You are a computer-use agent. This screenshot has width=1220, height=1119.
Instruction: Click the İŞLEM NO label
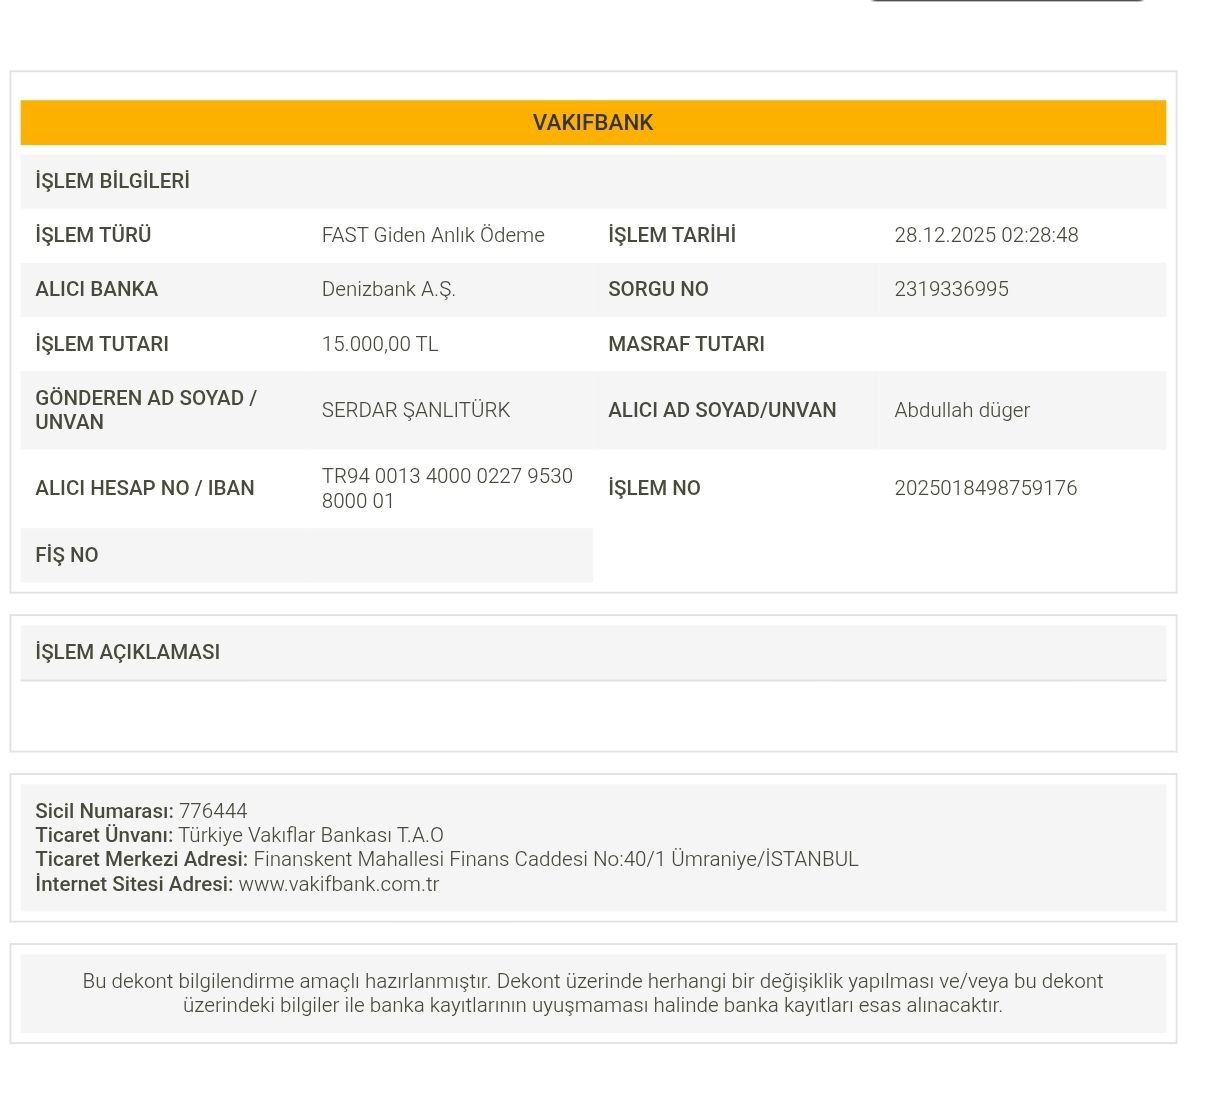(654, 488)
